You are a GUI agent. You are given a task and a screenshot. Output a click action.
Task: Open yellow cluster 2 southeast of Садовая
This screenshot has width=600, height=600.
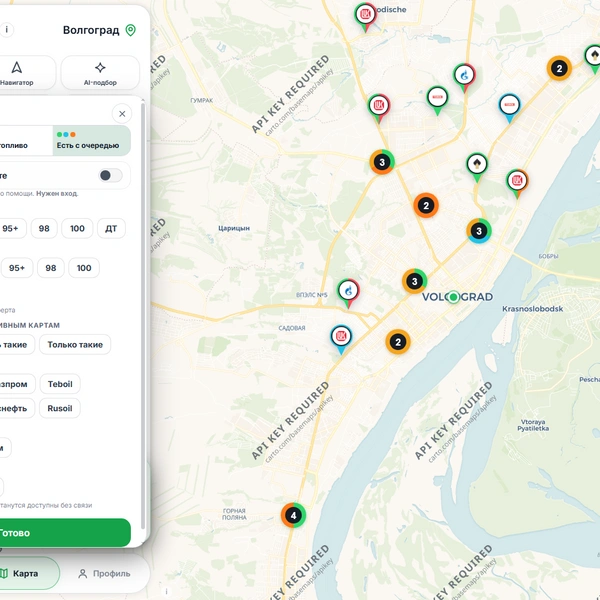pos(398,342)
